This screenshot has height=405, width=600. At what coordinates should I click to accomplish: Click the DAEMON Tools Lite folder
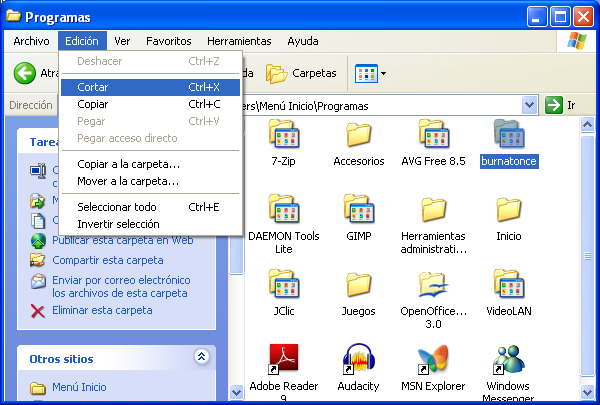tap(286, 211)
